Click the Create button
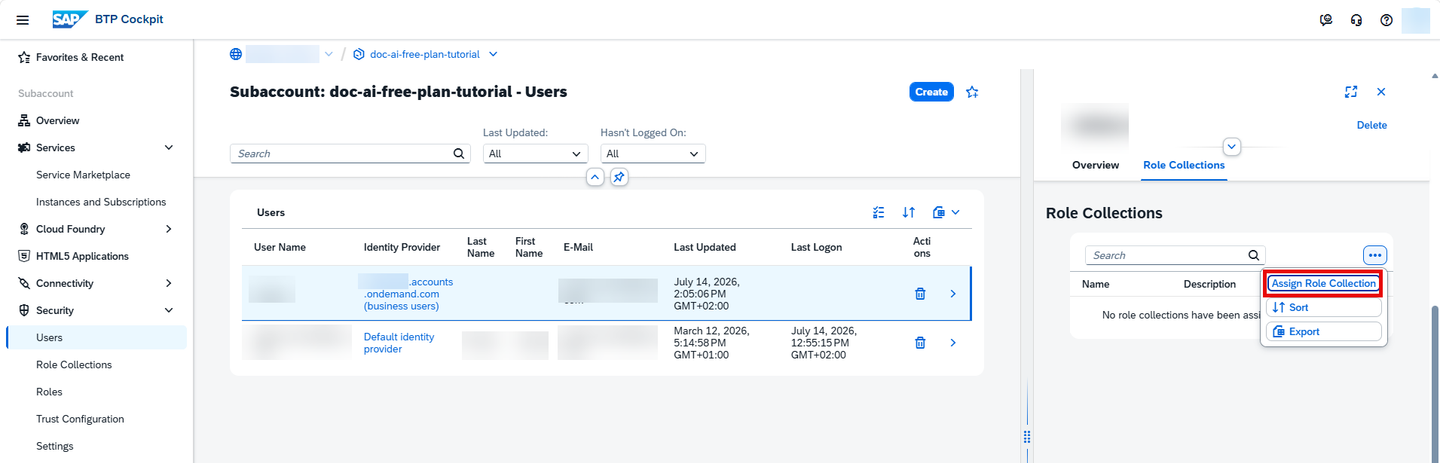 coord(931,92)
